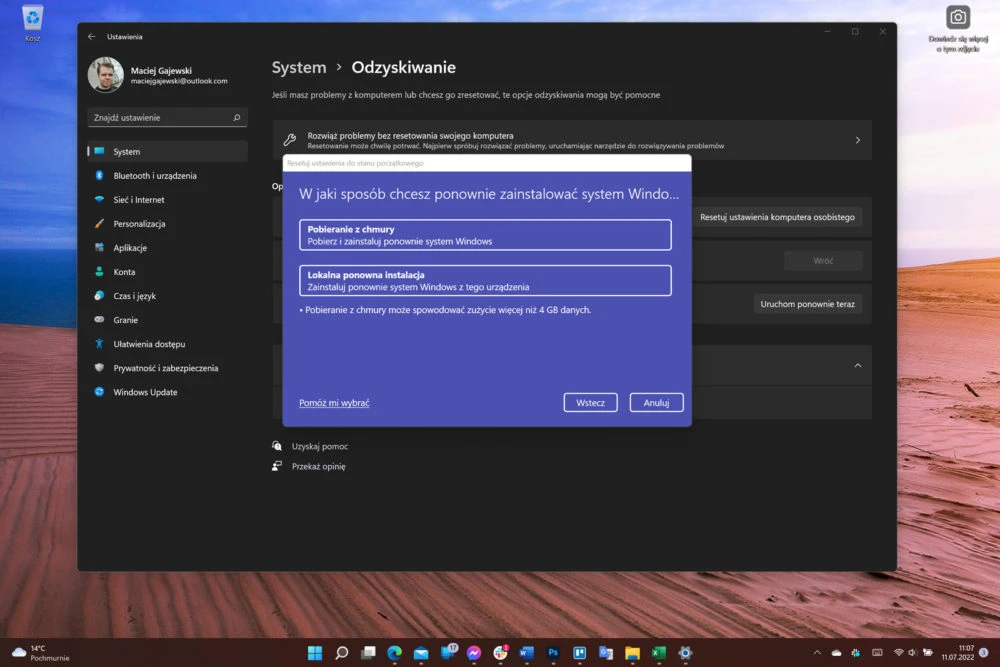This screenshot has height=667, width=1000.
Task: Open the Pomóż mi wybrać help link
Action: click(x=334, y=403)
